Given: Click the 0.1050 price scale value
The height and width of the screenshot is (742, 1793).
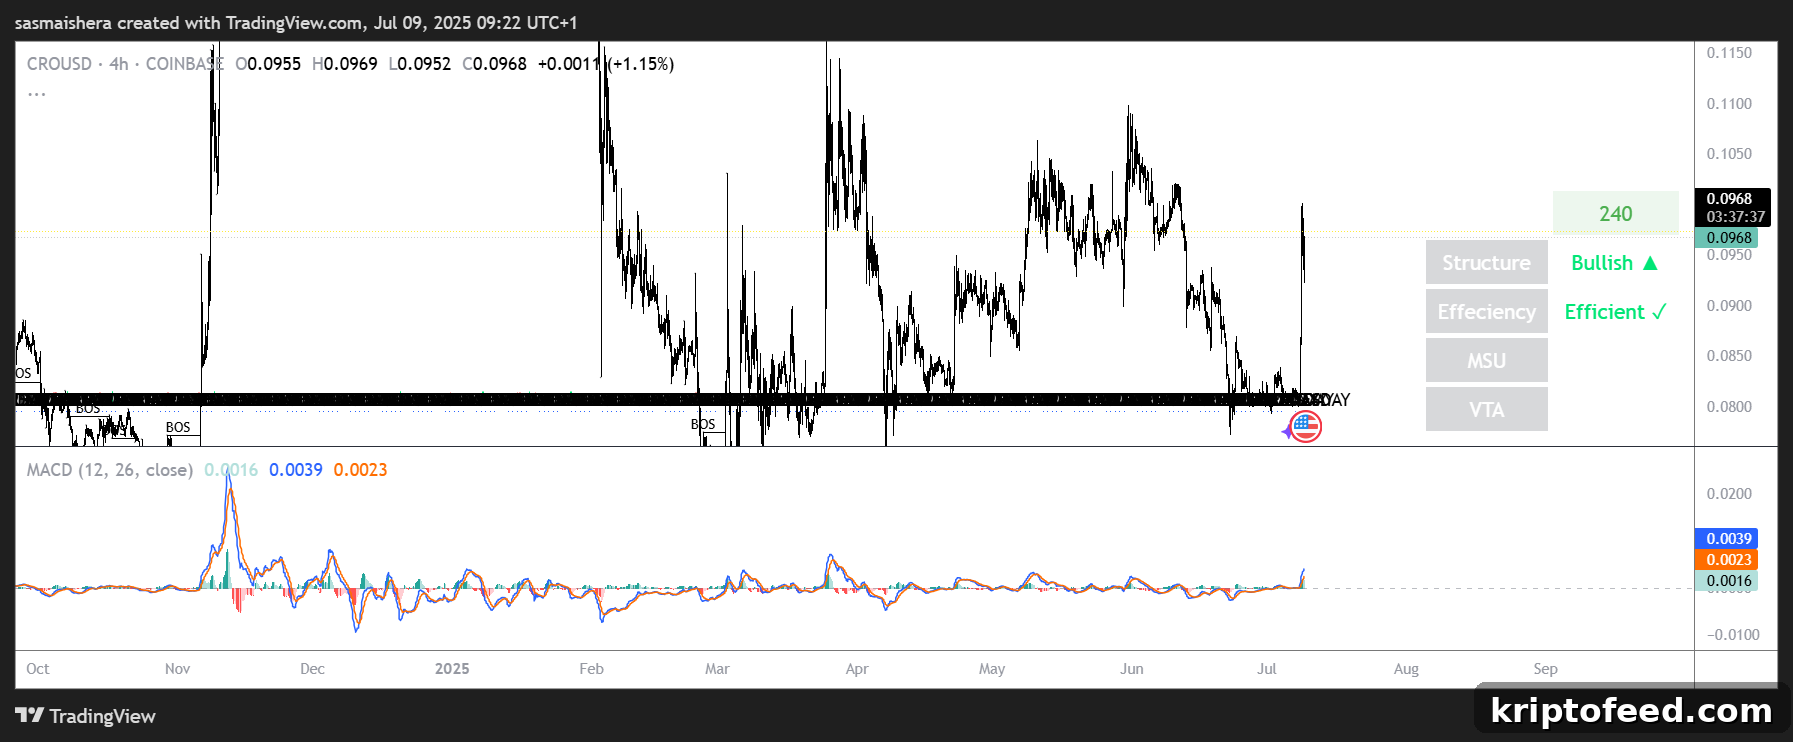Looking at the screenshot, I should [1729, 154].
